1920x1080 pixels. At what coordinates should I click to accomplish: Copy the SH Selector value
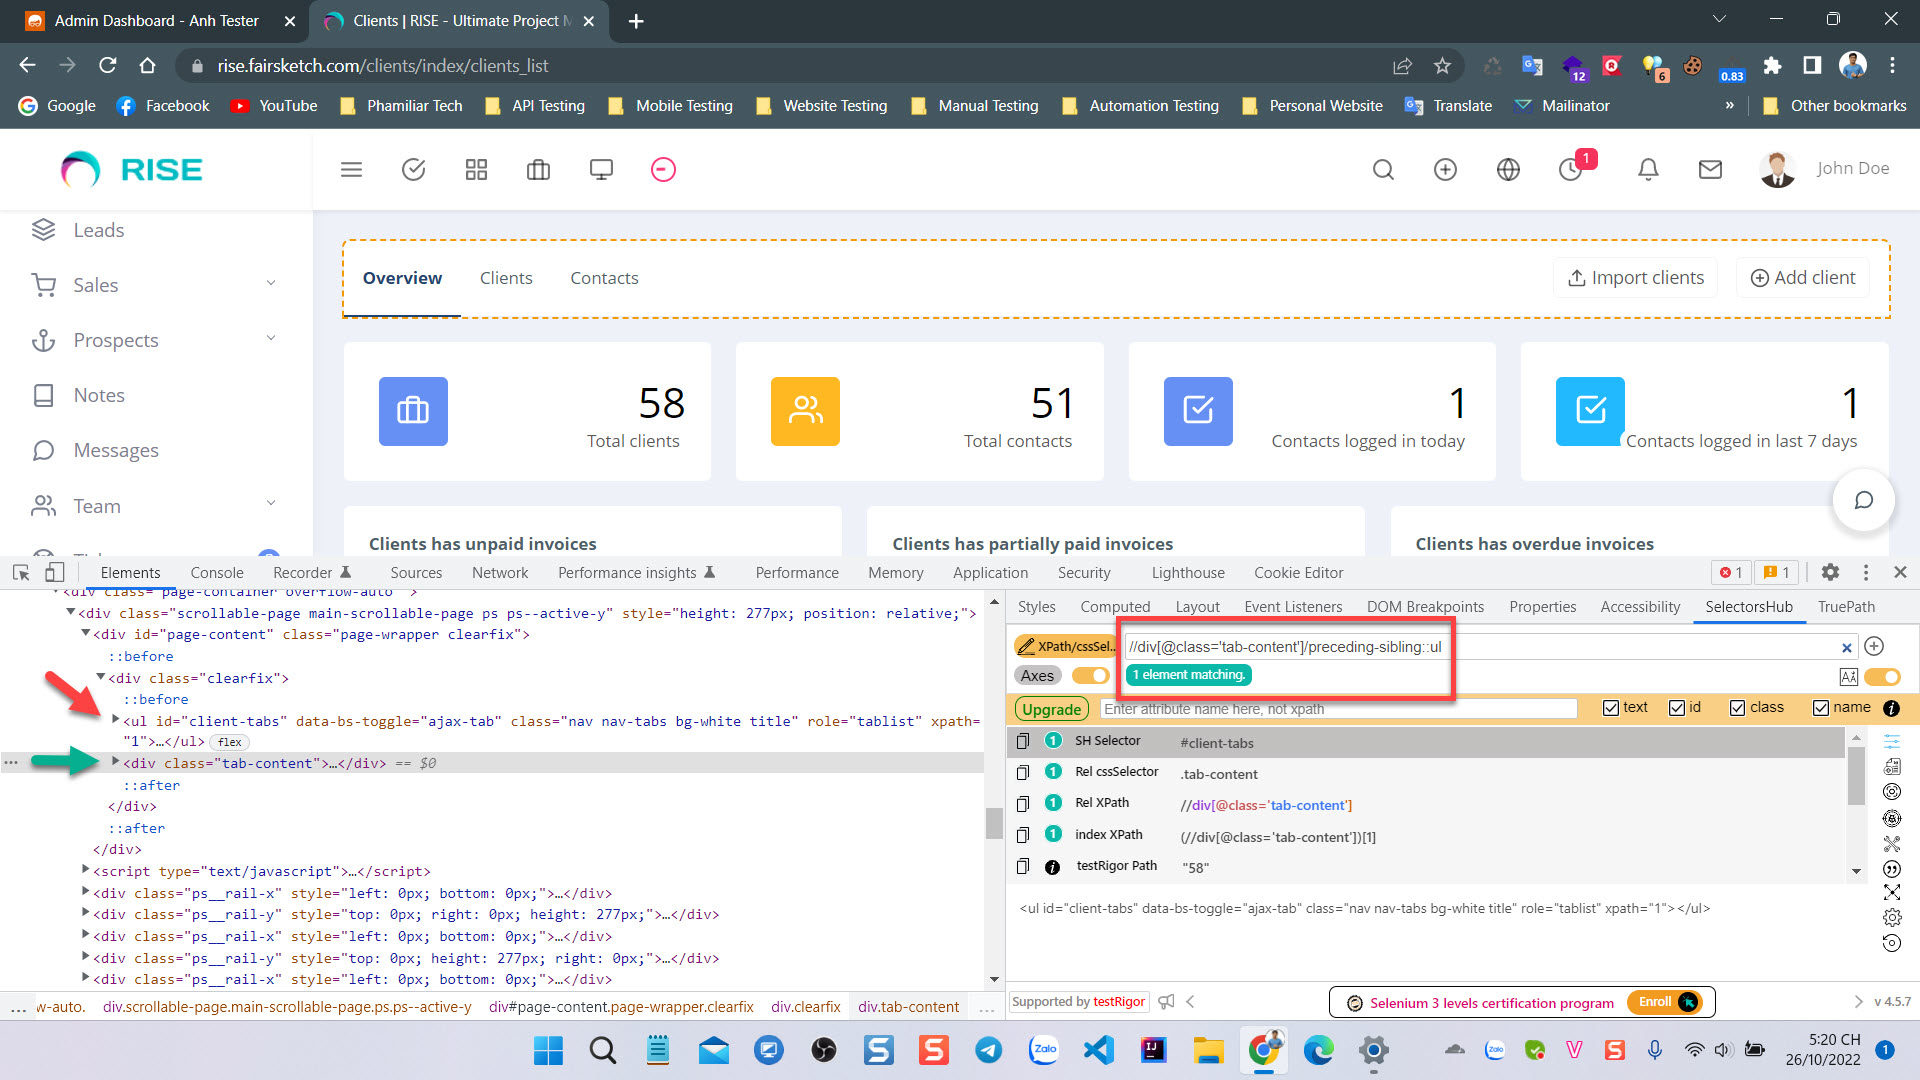click(1022, 741)
